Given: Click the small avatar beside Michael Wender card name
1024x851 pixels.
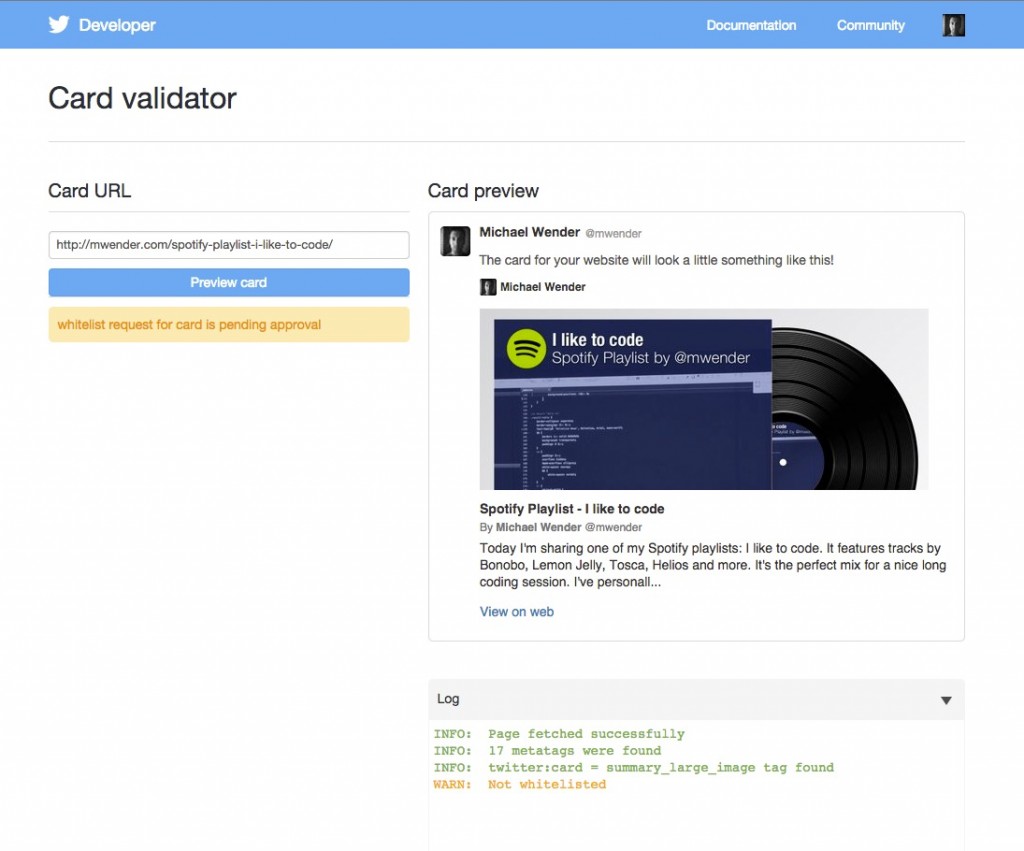Looking at the screenshot, I should (x=488, y=287).
